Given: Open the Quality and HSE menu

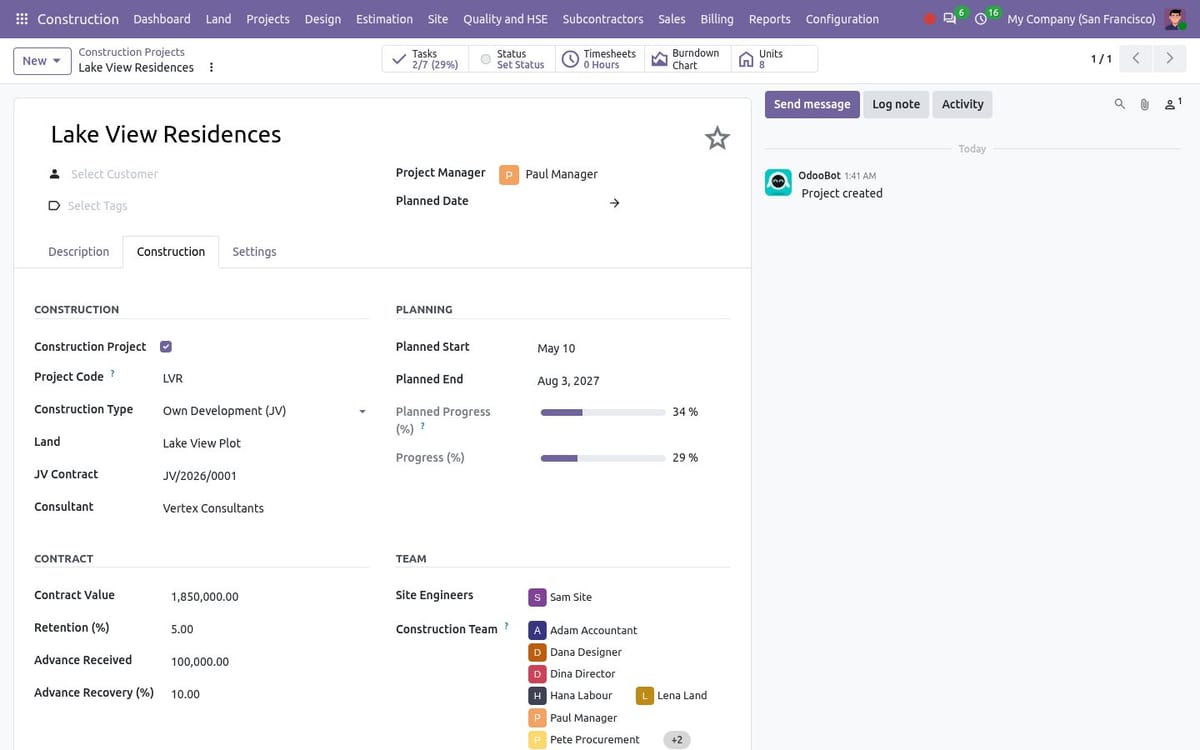Looking at the screenshot, I should [505, 19].
